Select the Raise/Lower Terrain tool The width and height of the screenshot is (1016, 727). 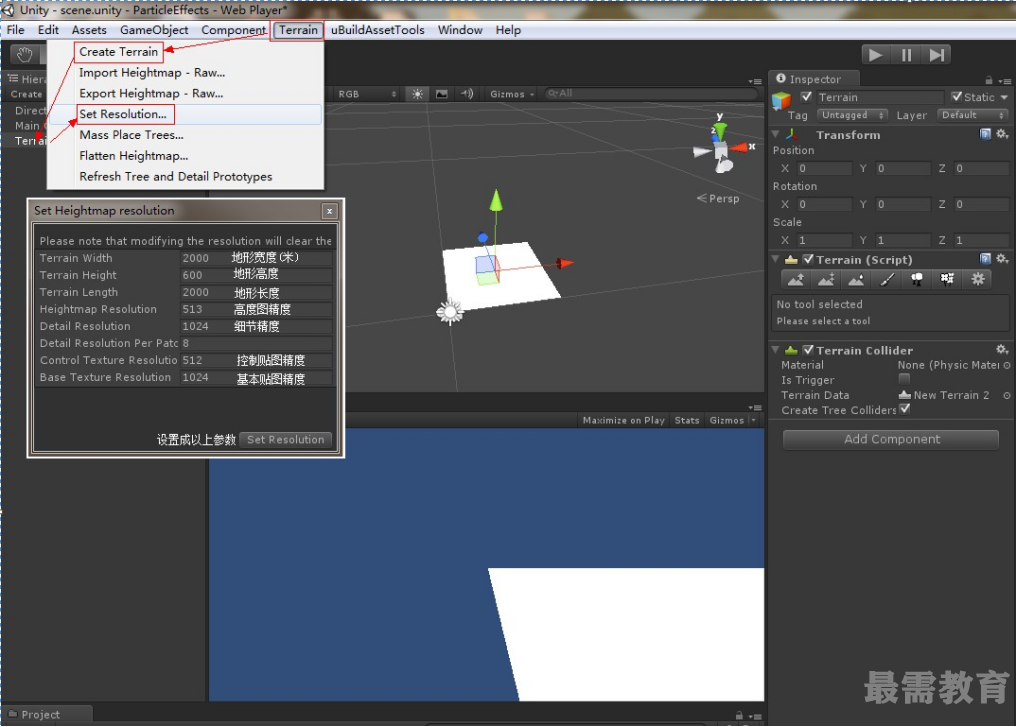[x=796, y=279]
